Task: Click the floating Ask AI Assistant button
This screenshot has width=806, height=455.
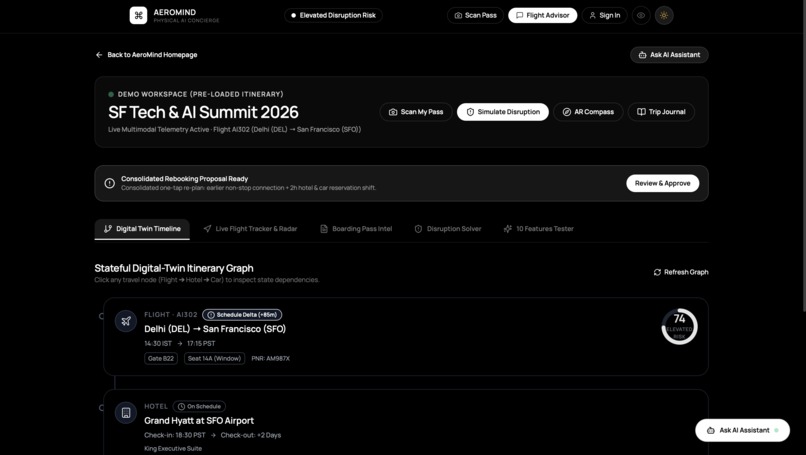Action: (x=742, y=430)
